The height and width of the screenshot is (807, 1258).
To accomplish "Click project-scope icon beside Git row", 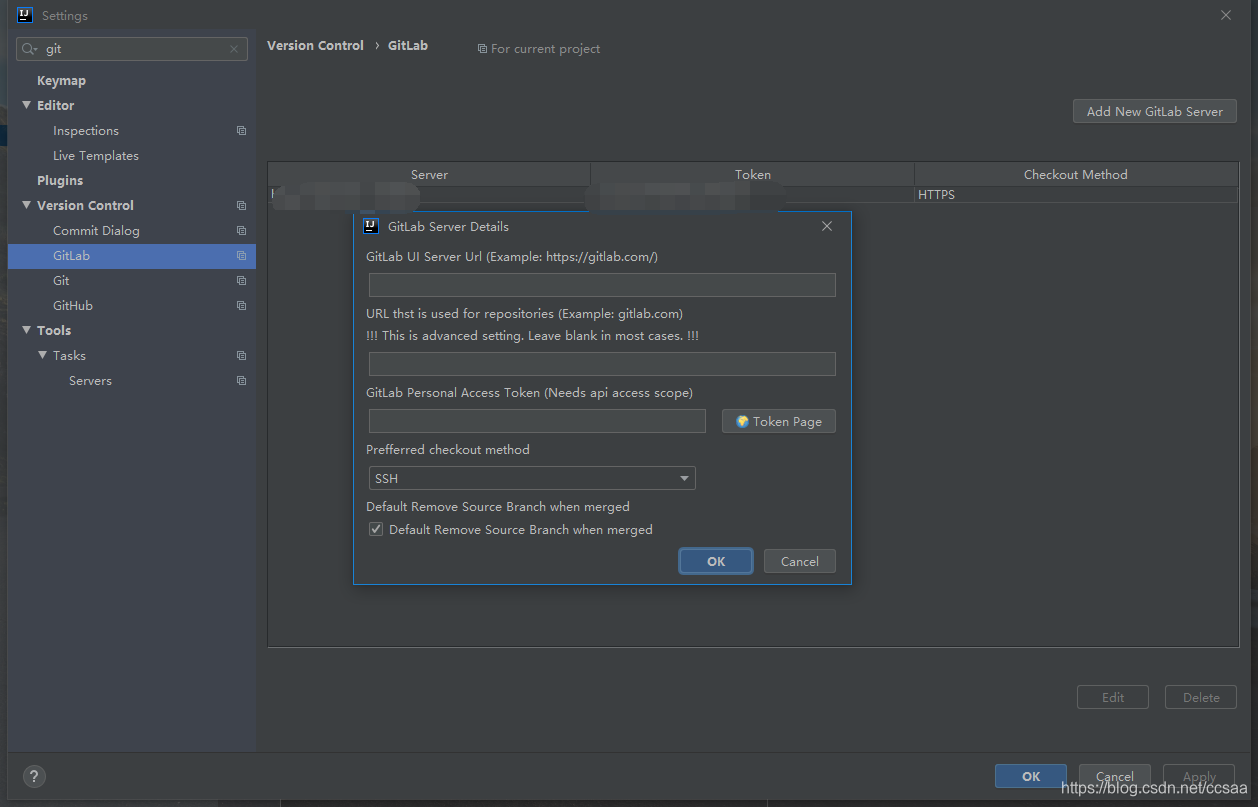I will pos(241,281).
